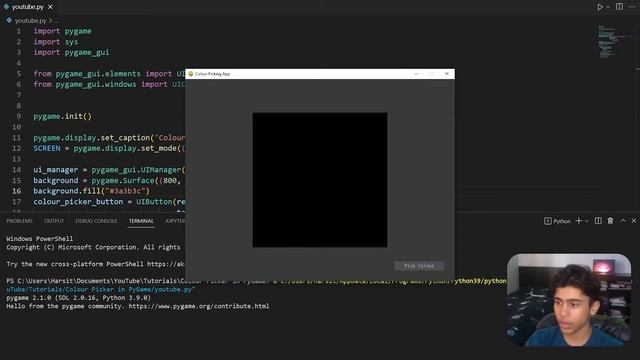
Task: Maximize panel with the chevron-up icon
Action: [623, 221]
